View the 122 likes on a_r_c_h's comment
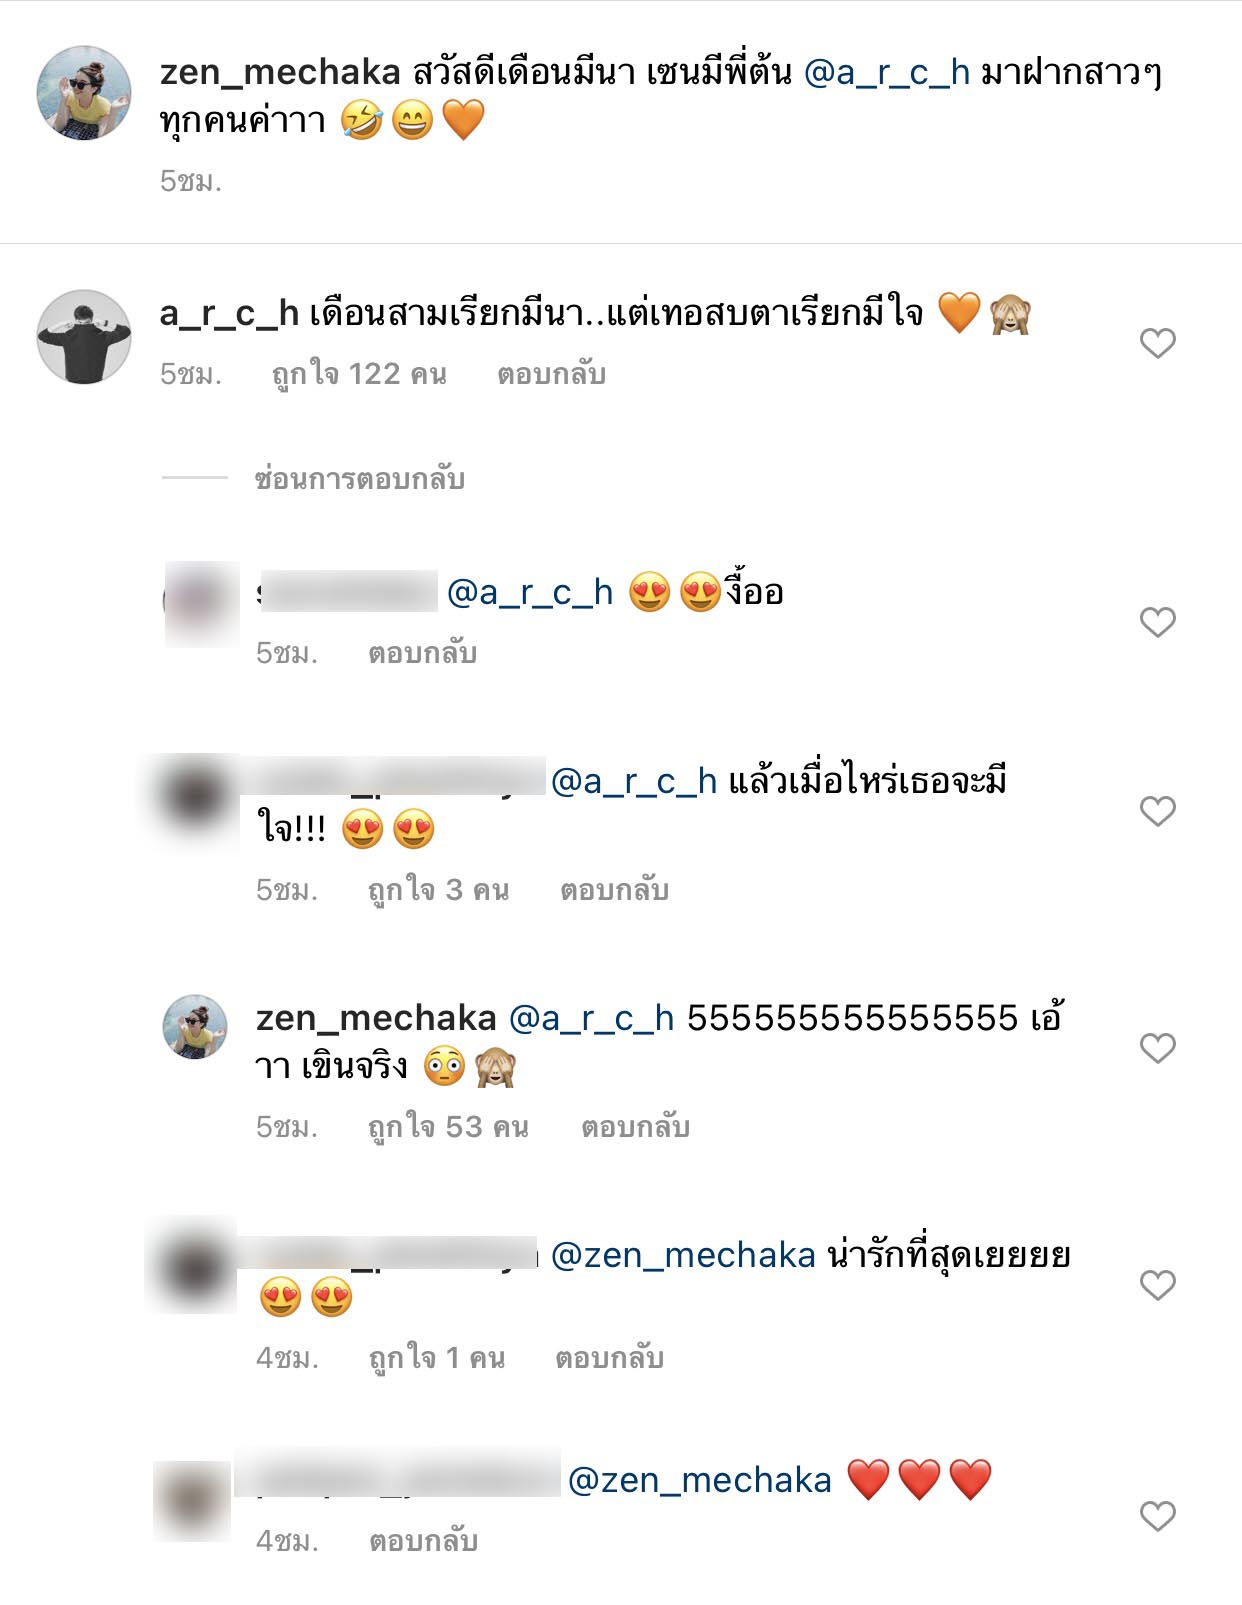Image resolution: width=1242 pixels, height=1605 pixels. click(359, 374)
